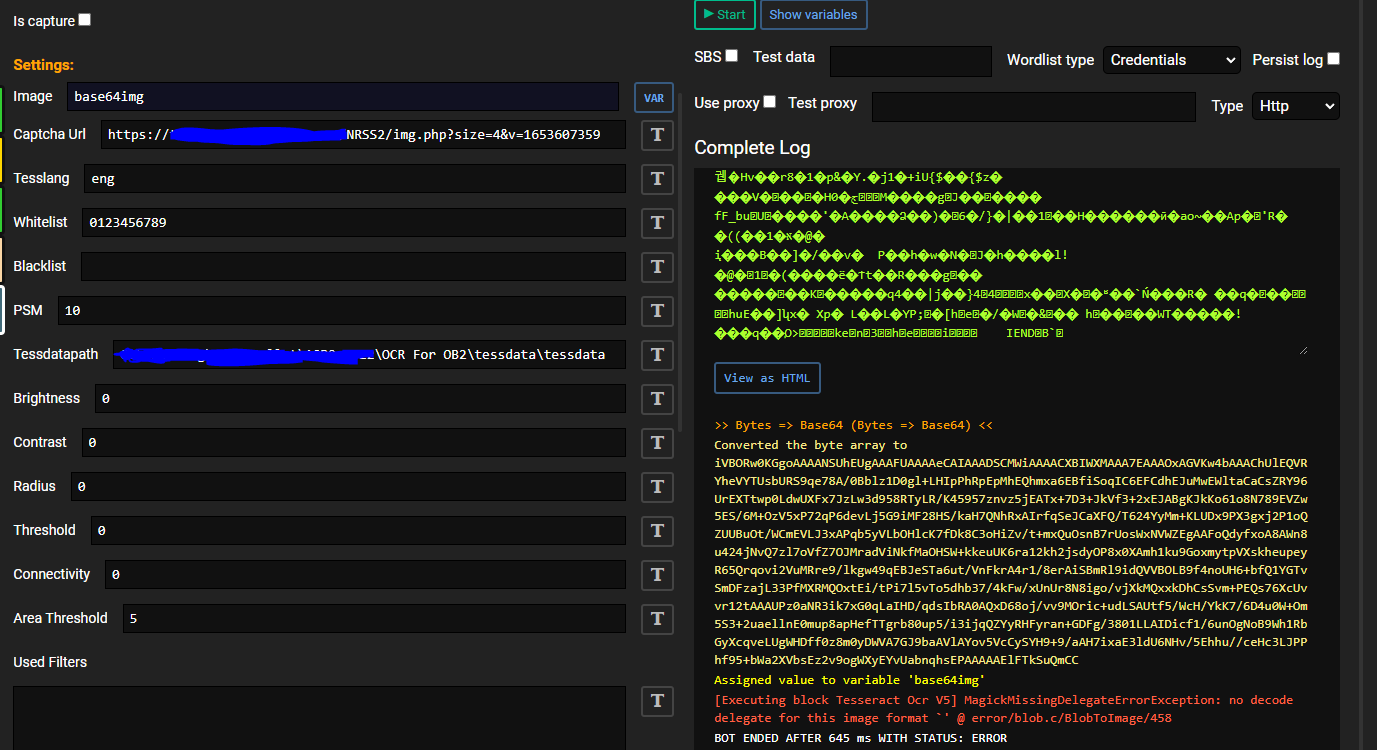
Task: Click the Whitelist digits field
Action: tap(354, 223)
